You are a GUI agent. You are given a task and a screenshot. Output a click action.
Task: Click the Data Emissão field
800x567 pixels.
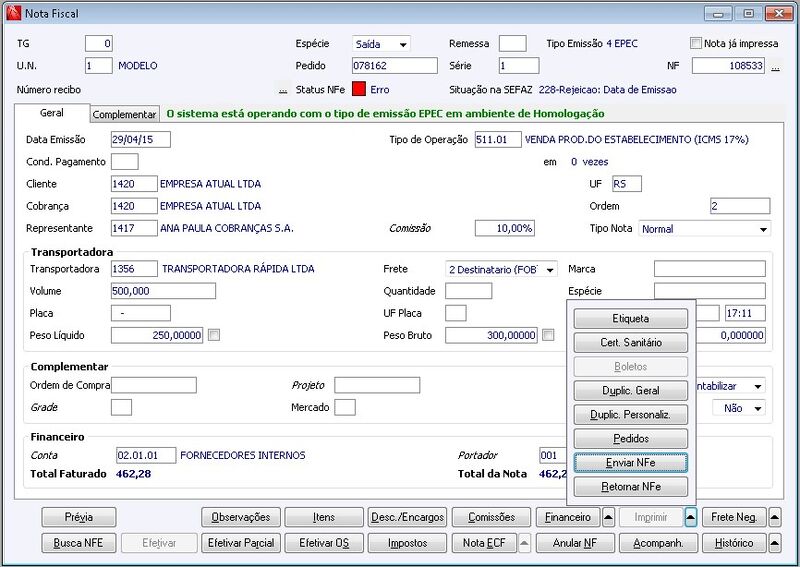point(141,139)
